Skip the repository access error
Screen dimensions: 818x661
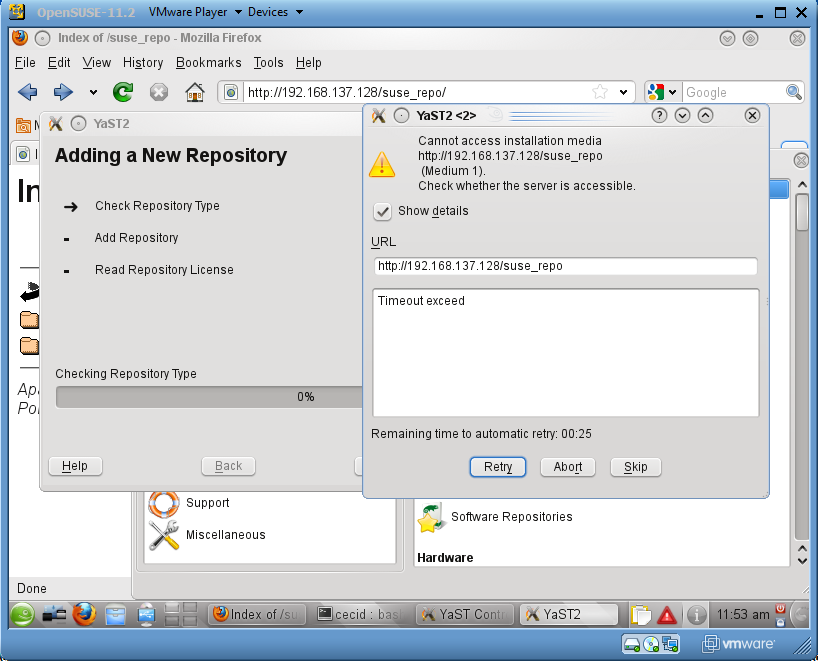[635, 467]
